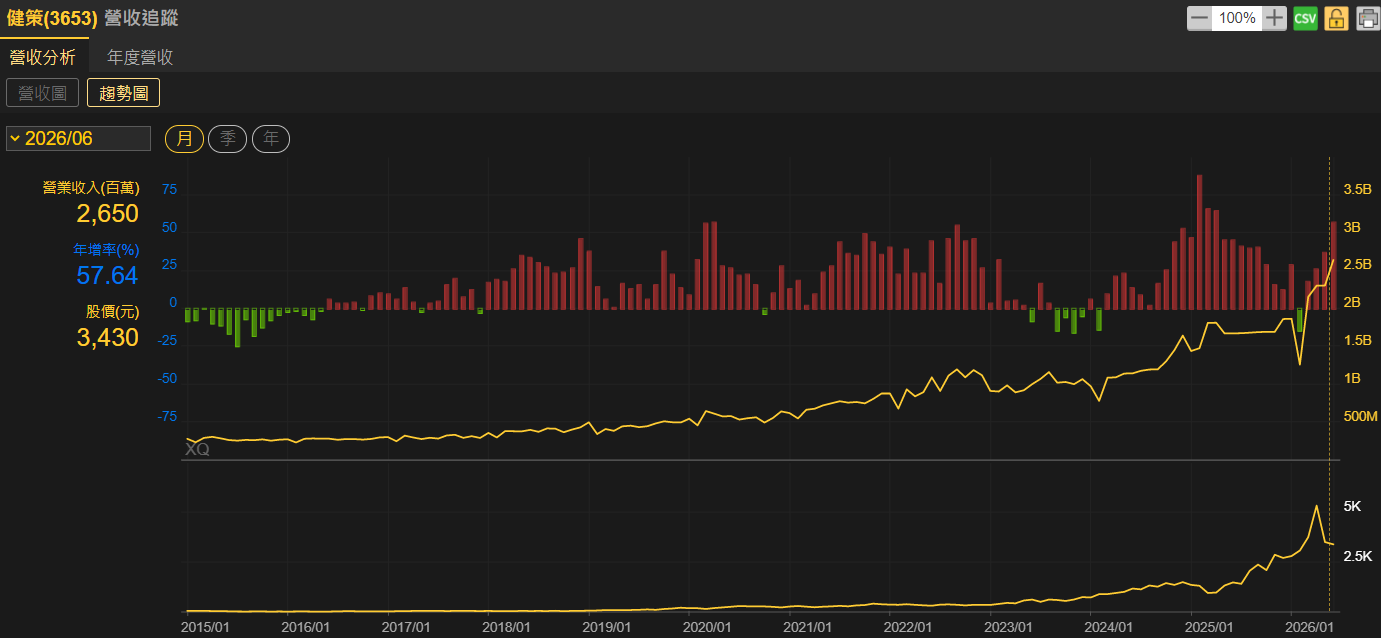The height and width of the screenshot is (638, 1381).
Task: Open the 2026/06 date dropdown
Action: click(x=78, y=138)
